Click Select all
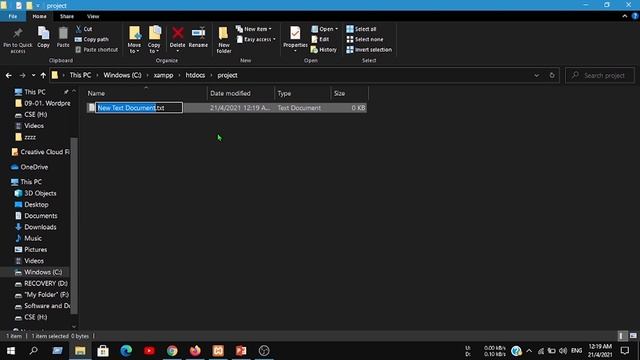Viewport: 640px width, 360px height. point(361,29)
